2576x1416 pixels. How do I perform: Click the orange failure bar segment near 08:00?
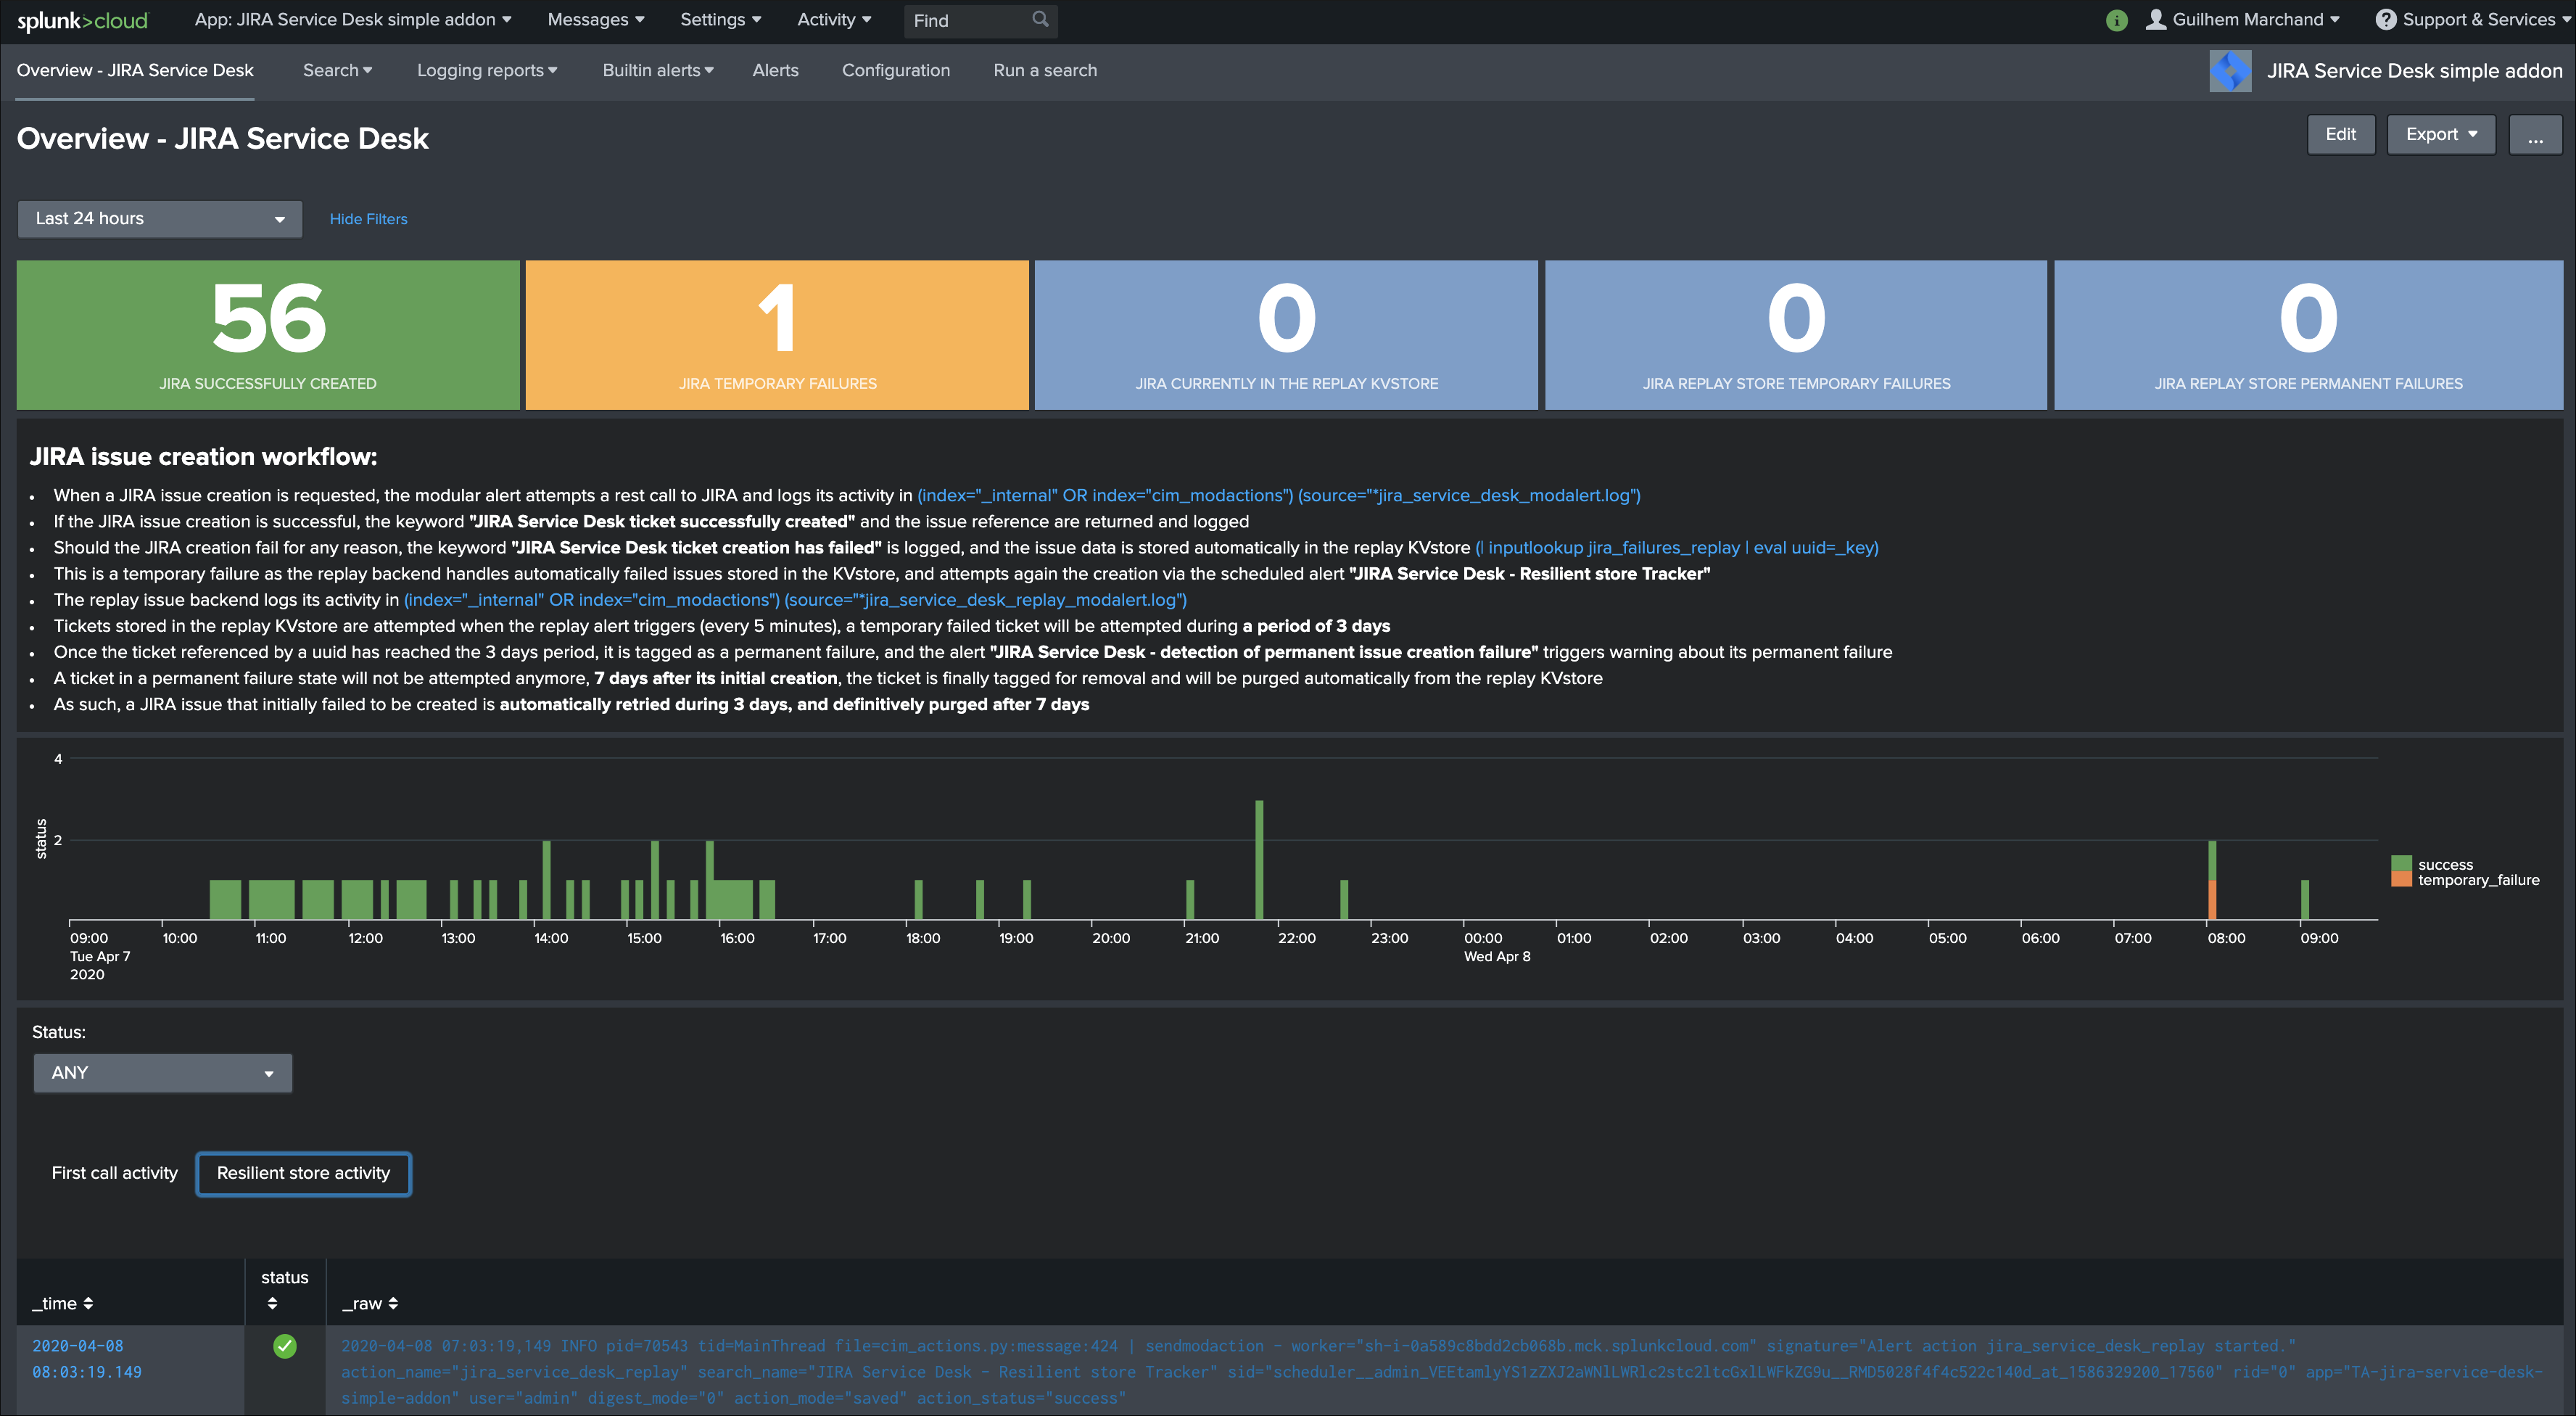pyautogui.click(x=2212, y=900)
